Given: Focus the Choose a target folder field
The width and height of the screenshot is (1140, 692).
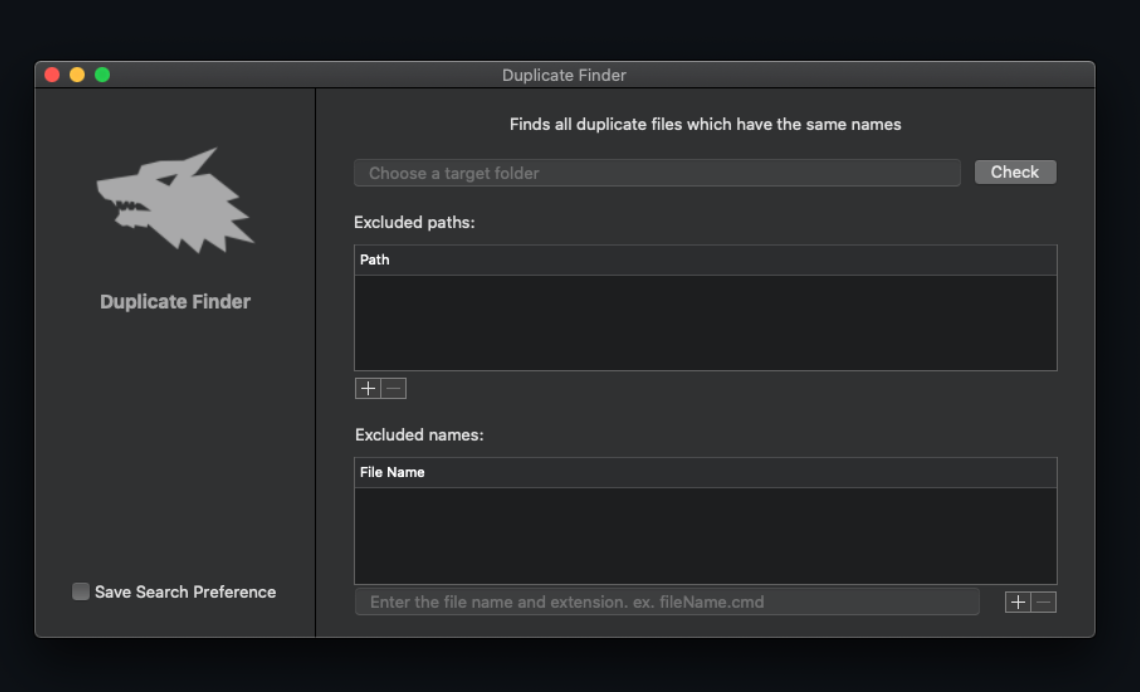Looking at the screenshot, I should click(657, 173).
